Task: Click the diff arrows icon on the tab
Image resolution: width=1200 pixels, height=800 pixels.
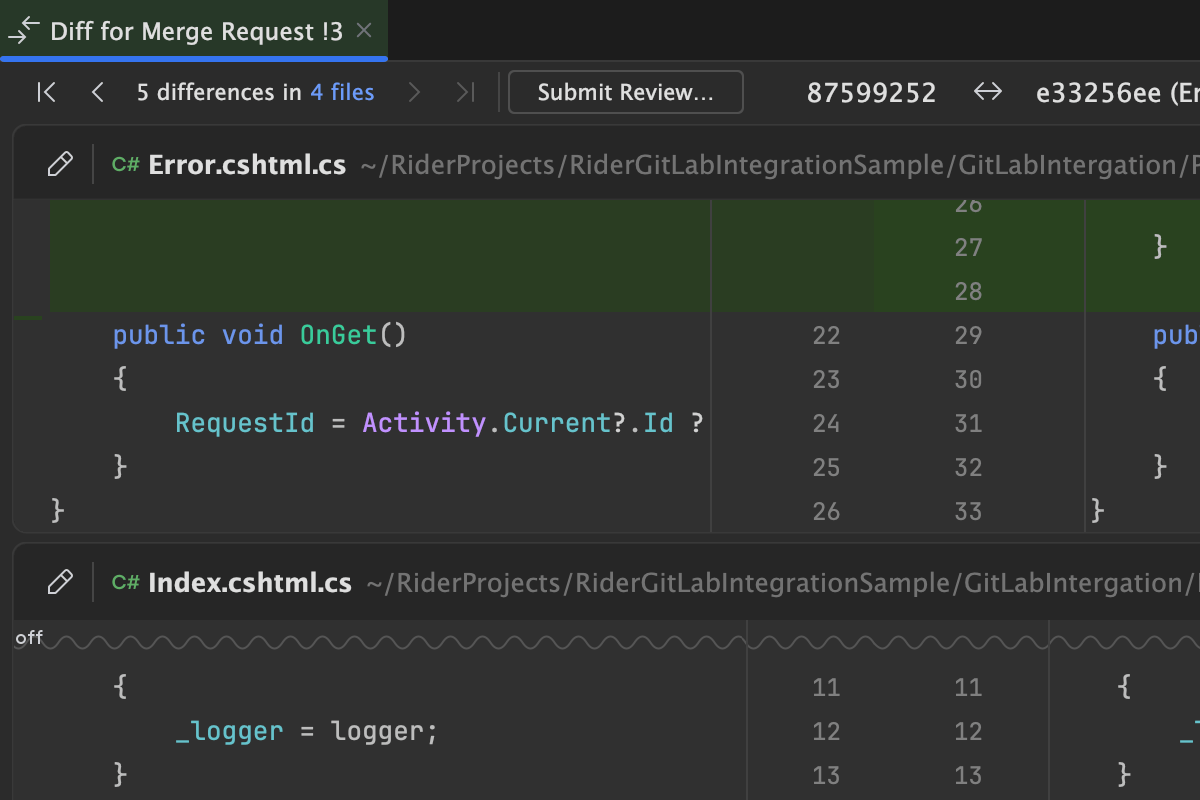Action: pos(24,31)
